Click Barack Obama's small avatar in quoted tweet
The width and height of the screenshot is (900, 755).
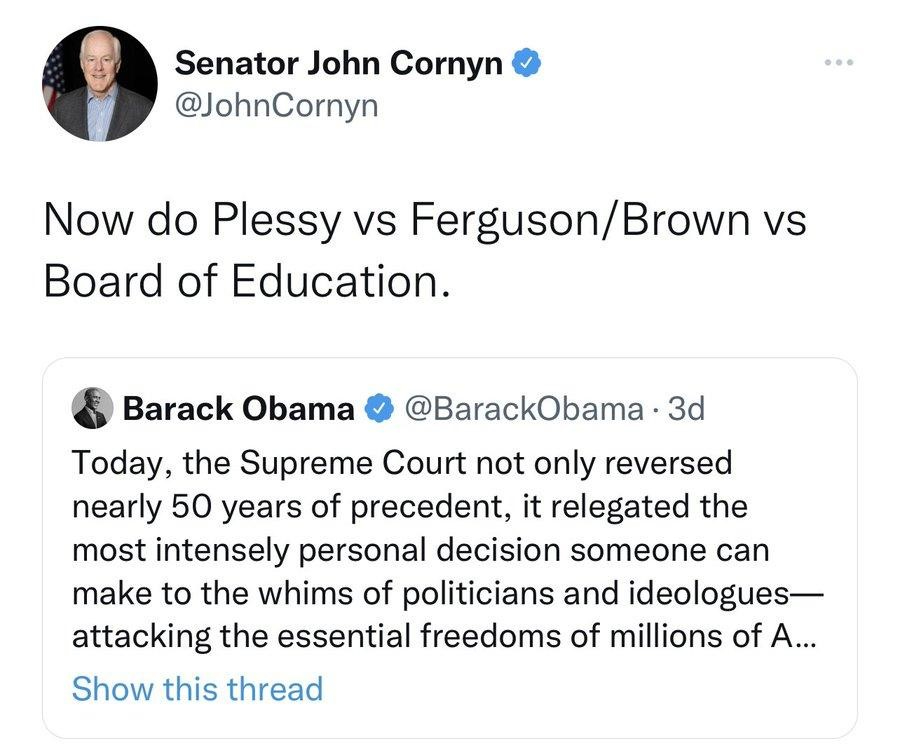pos(91,408)
